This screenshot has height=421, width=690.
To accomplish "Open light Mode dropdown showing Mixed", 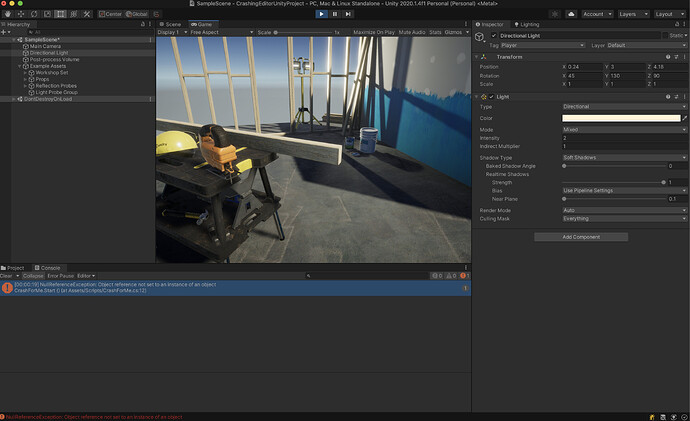I will point(624,130).
